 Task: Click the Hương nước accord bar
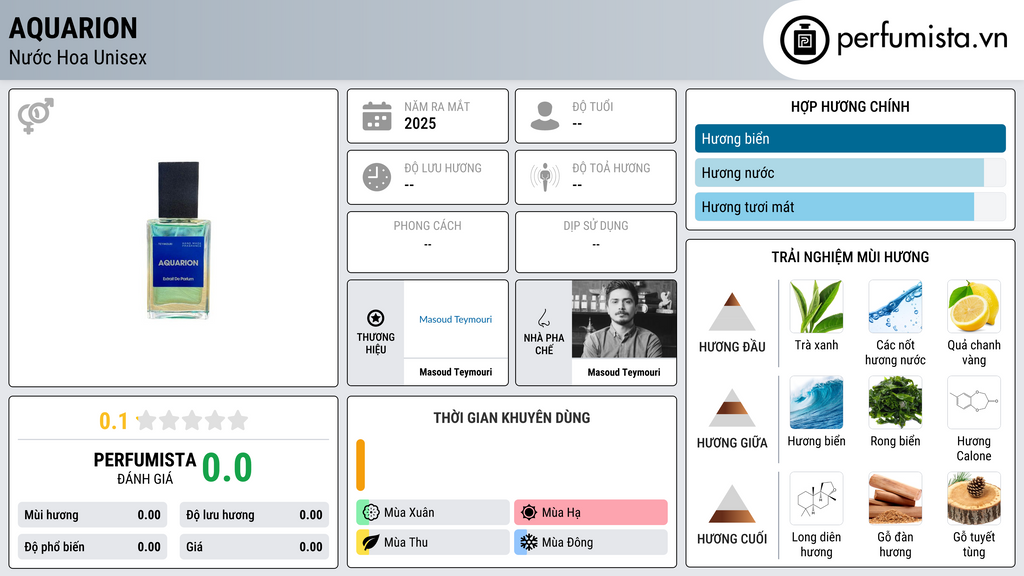click(850, 172)
